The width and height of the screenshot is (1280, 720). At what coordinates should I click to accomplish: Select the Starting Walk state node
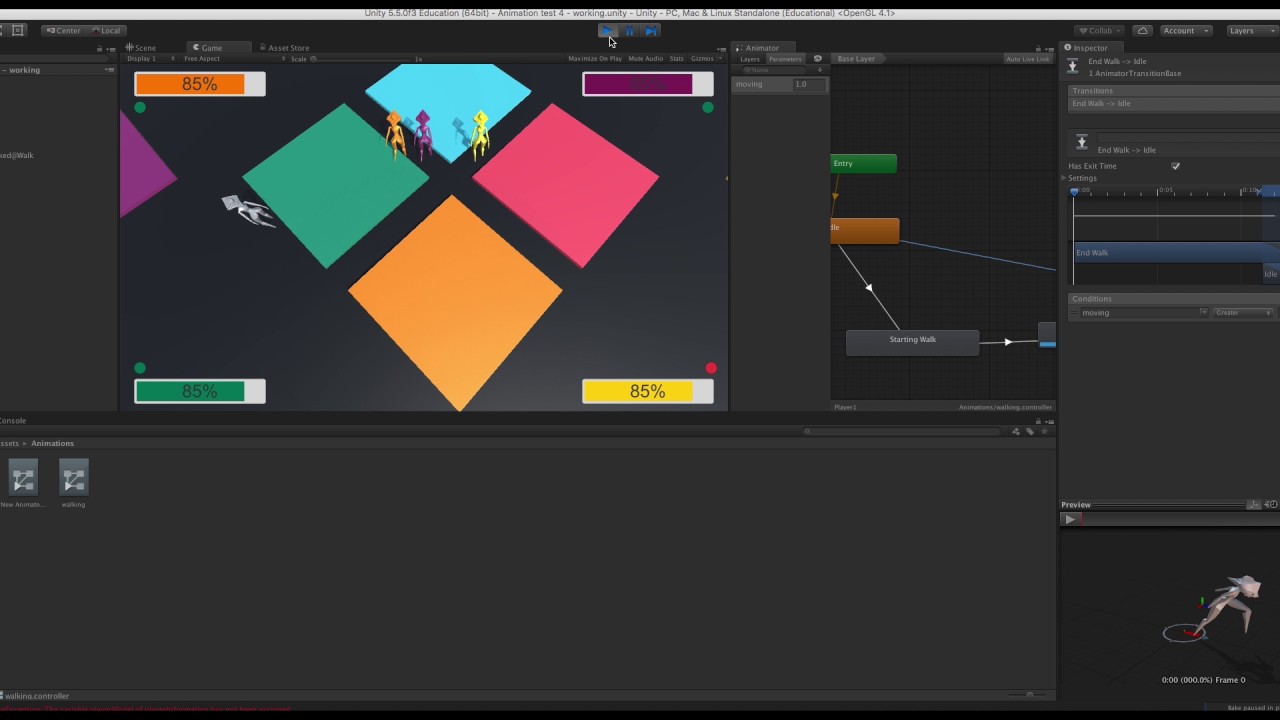(913, 342)
